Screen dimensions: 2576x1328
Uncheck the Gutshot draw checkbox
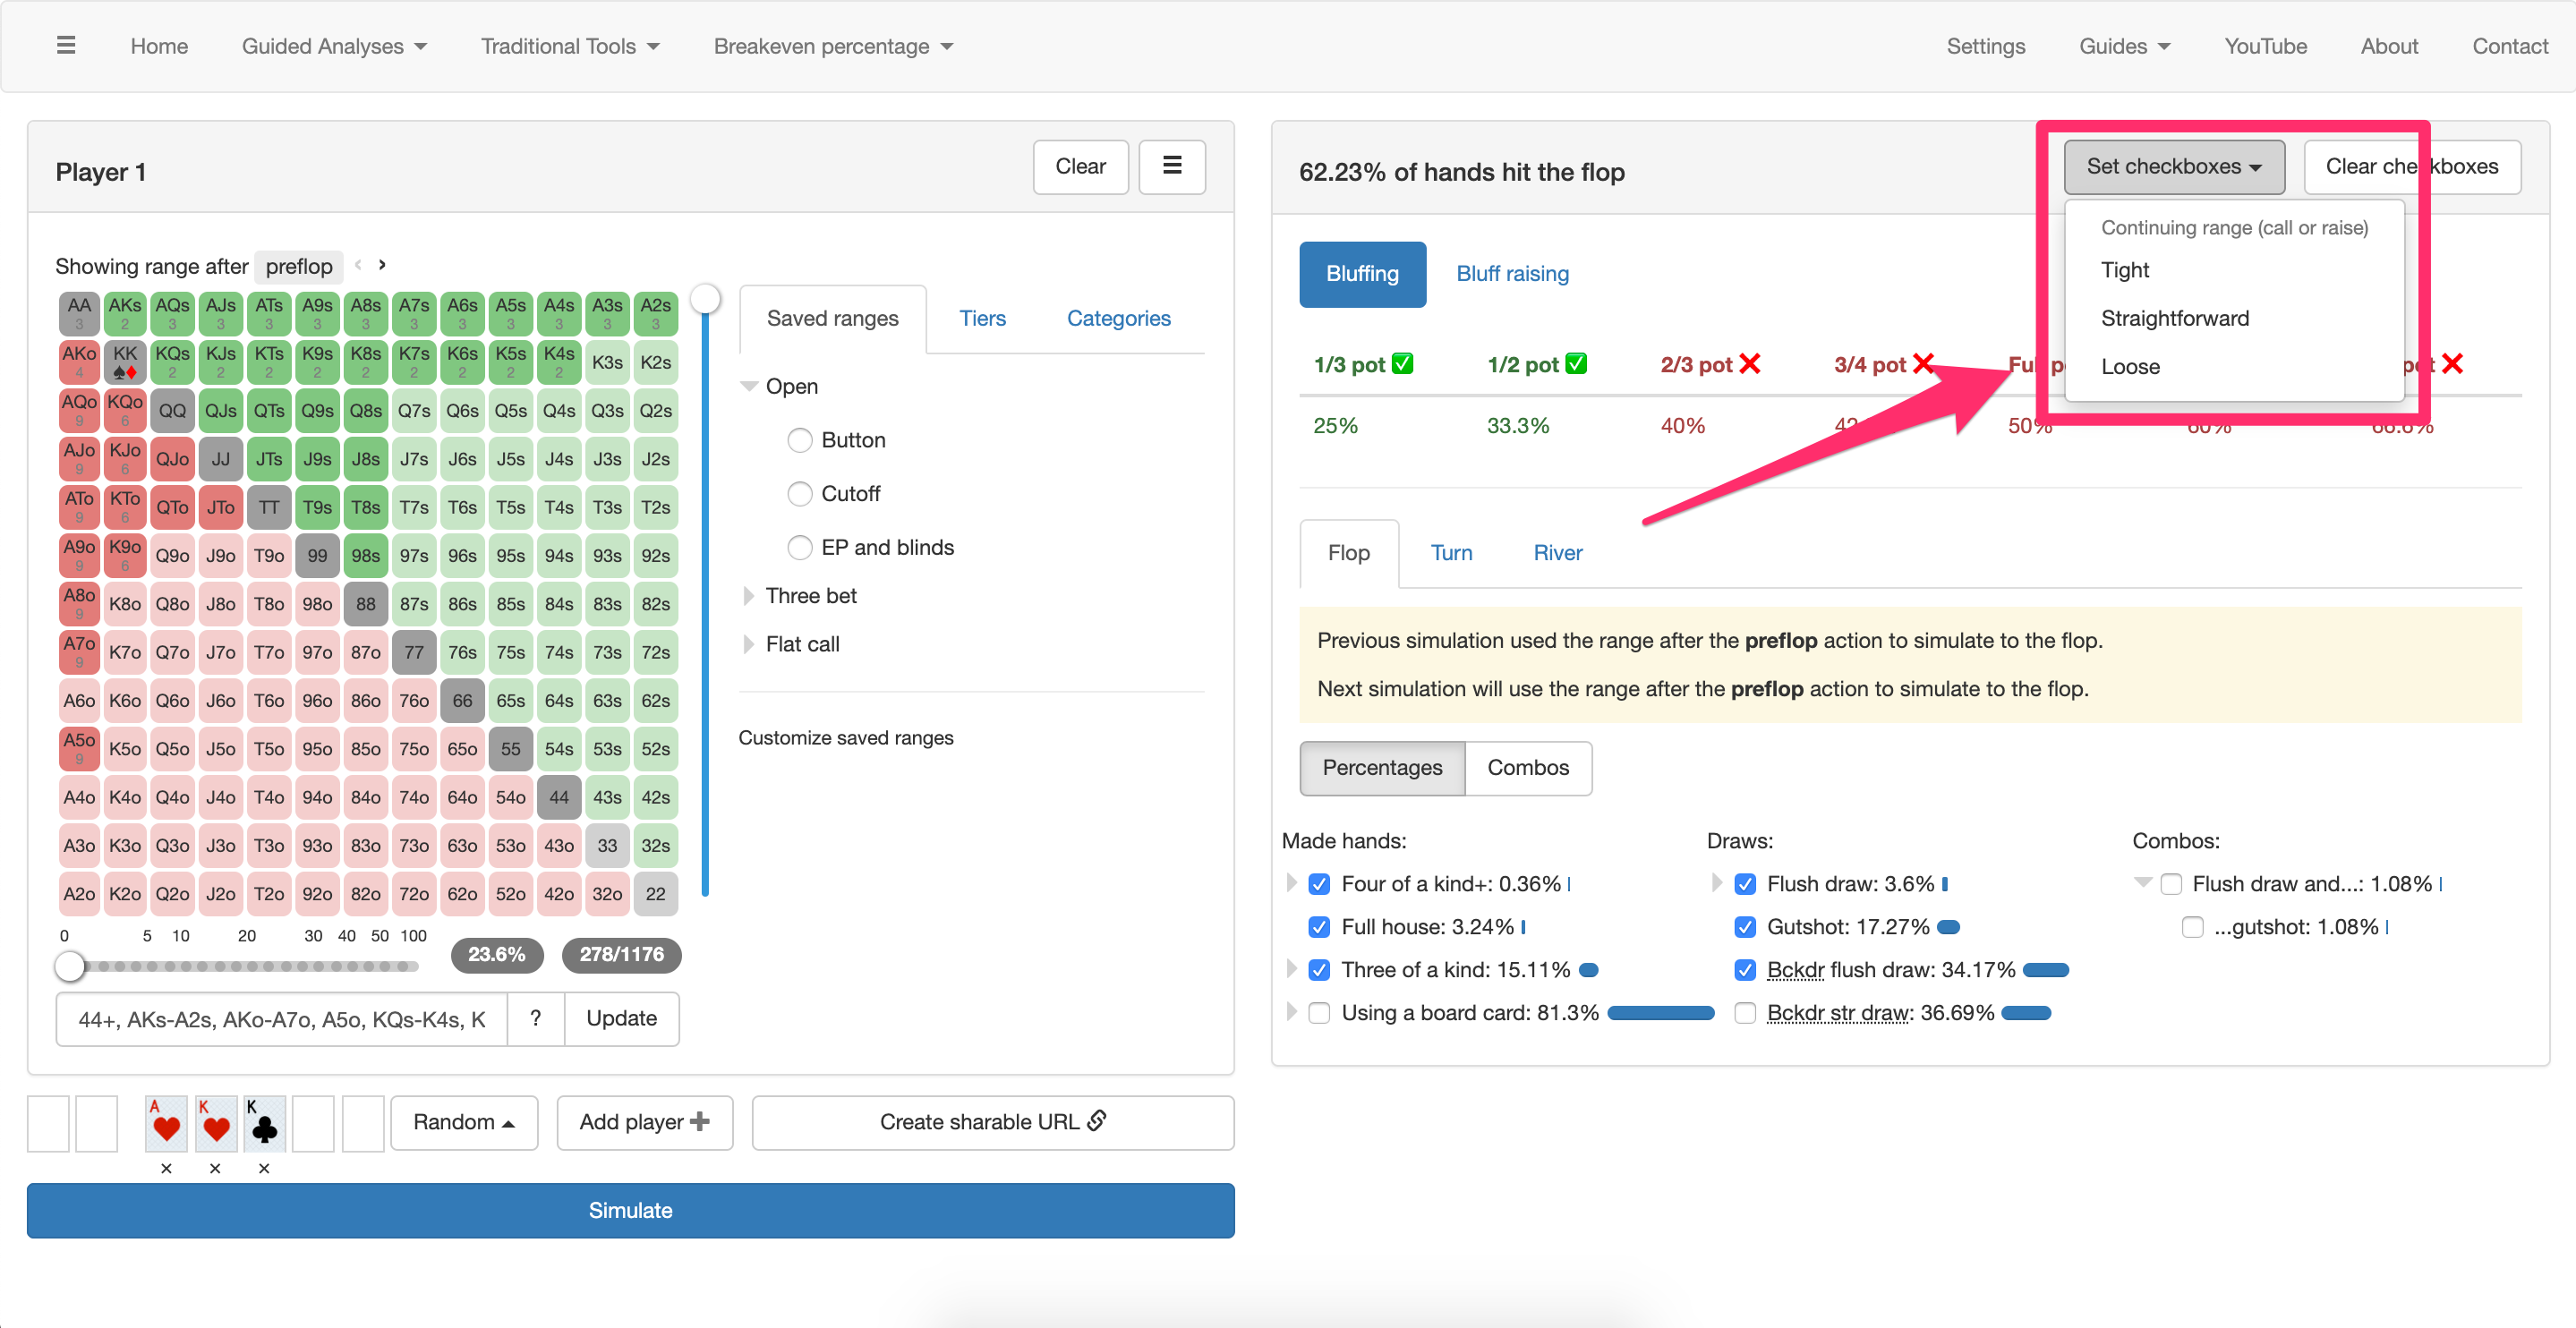(x=1745, y=927)
